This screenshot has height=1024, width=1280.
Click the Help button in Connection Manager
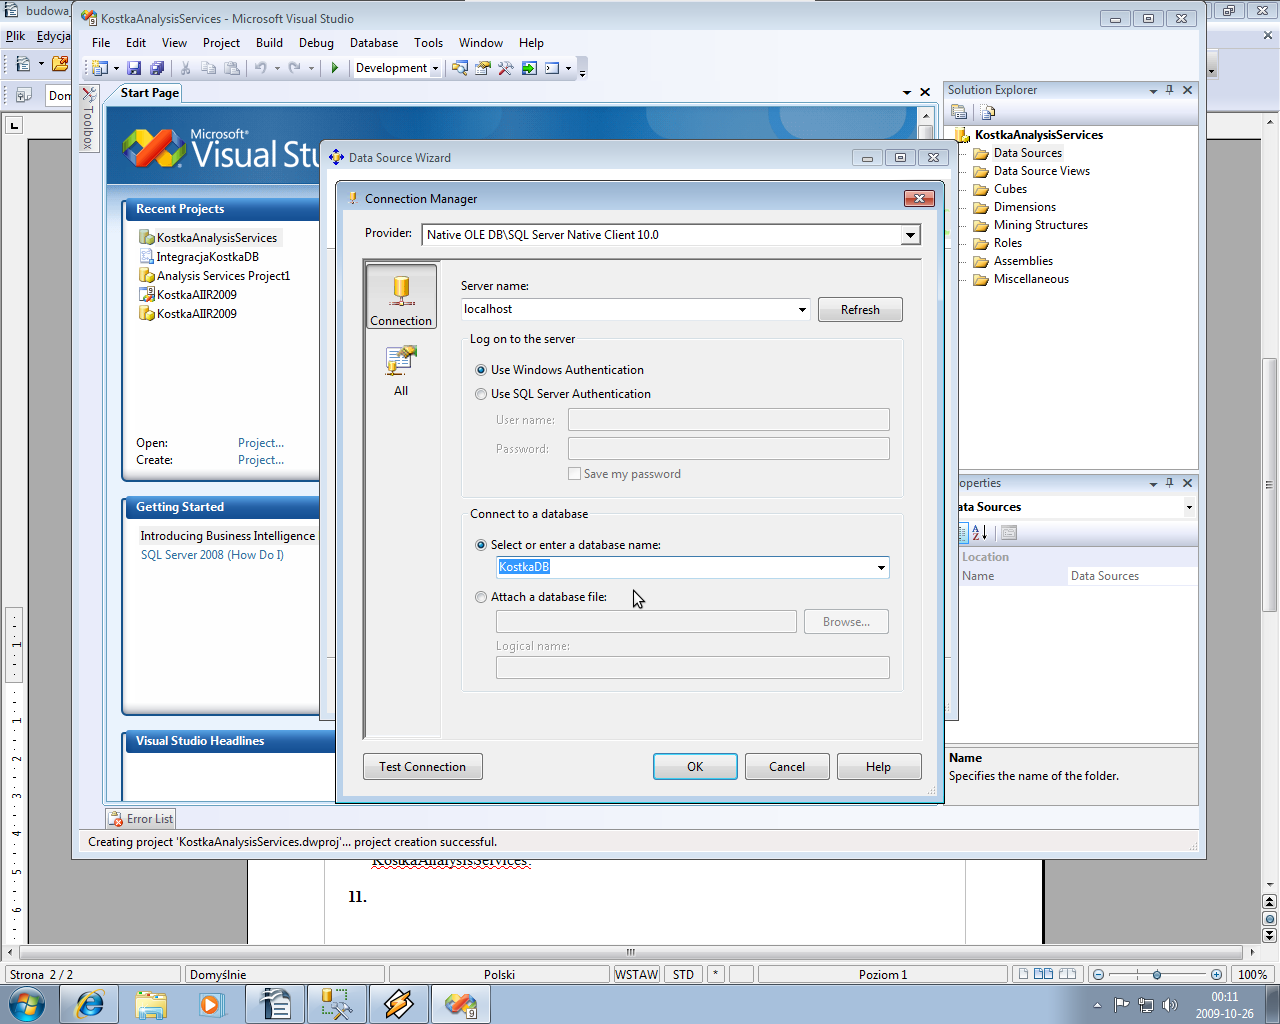pyautogui.click(x=878, y=767)
